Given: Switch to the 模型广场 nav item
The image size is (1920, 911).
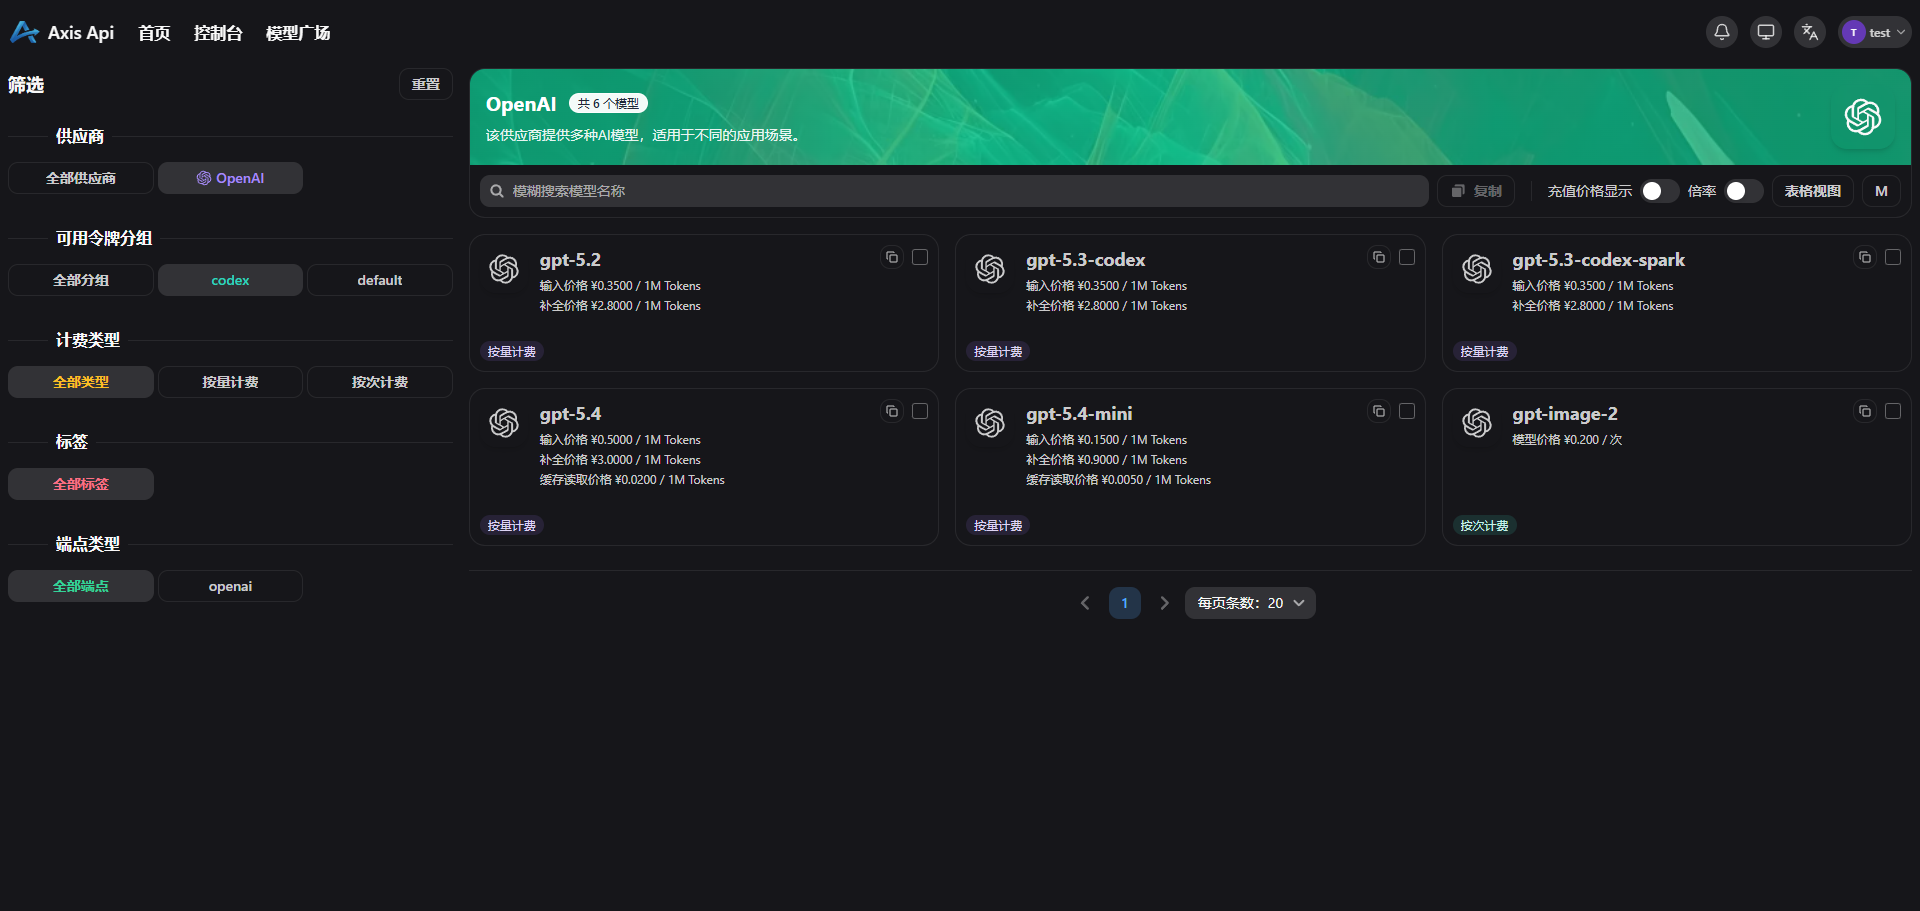Looking at the screenshot, I should click(x=298, y=33).
